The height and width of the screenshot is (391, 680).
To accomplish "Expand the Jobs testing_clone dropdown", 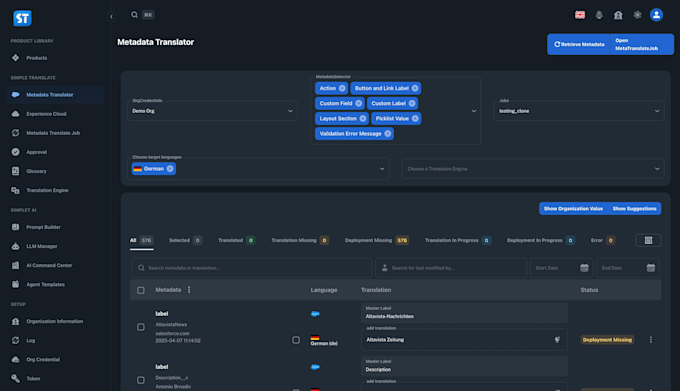I will click(579, 111).
